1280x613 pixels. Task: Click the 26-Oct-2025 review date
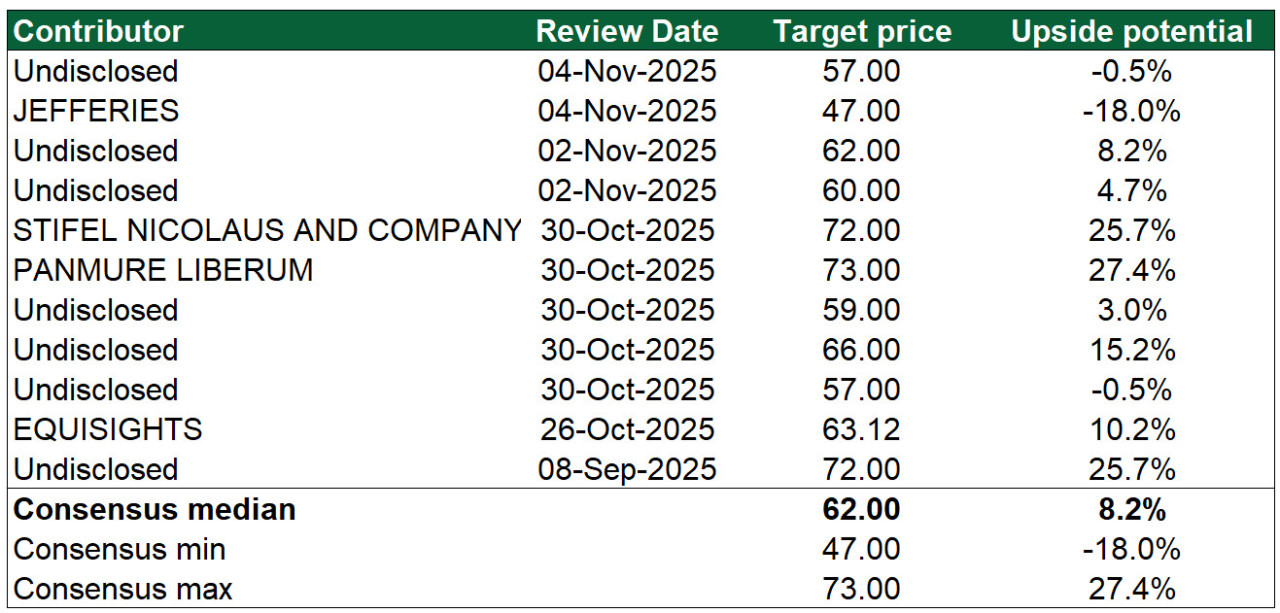tap(627, 430)
